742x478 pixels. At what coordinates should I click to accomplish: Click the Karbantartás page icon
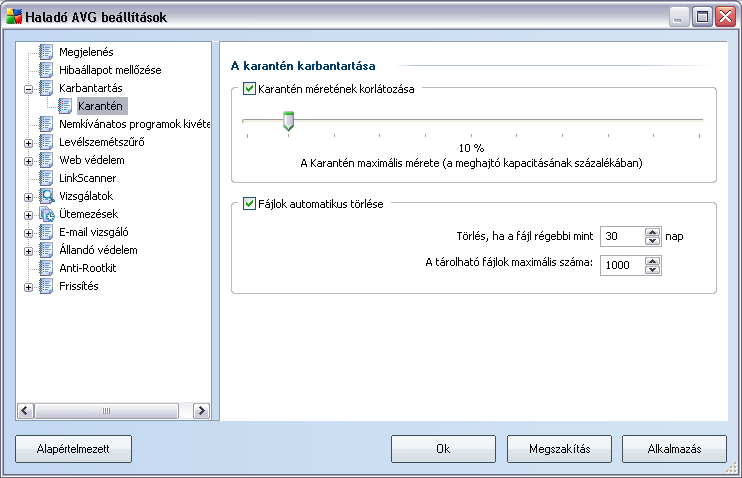coord(46,88)
